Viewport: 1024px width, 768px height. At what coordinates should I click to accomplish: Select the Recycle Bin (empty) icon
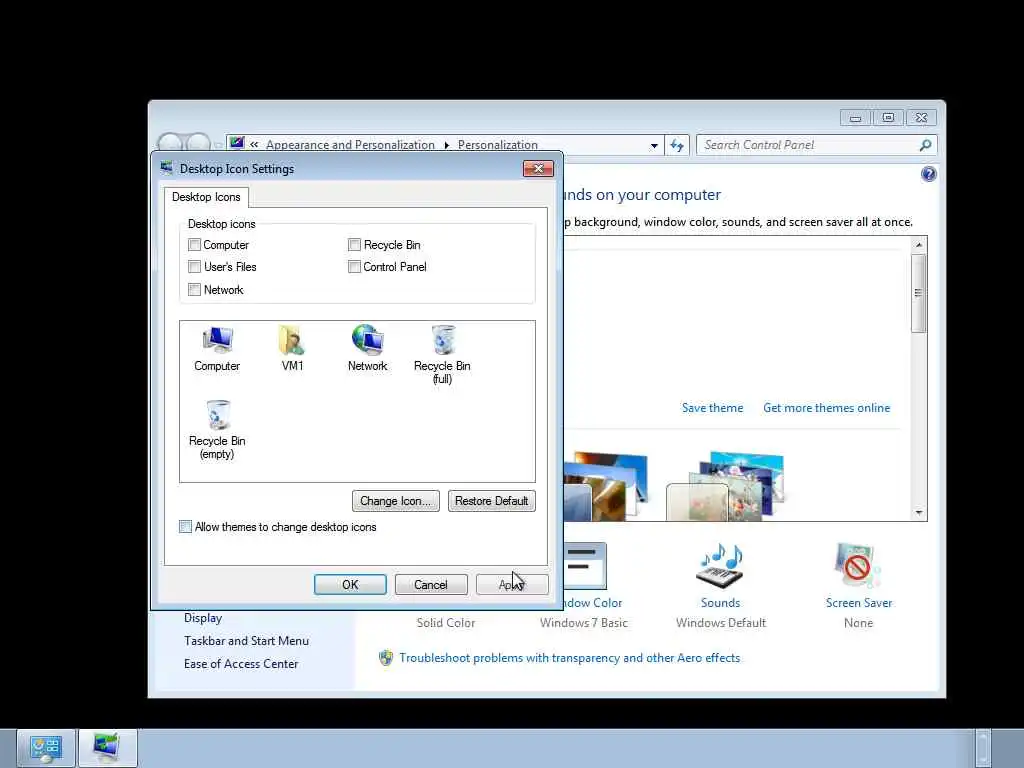click(217, 430)
